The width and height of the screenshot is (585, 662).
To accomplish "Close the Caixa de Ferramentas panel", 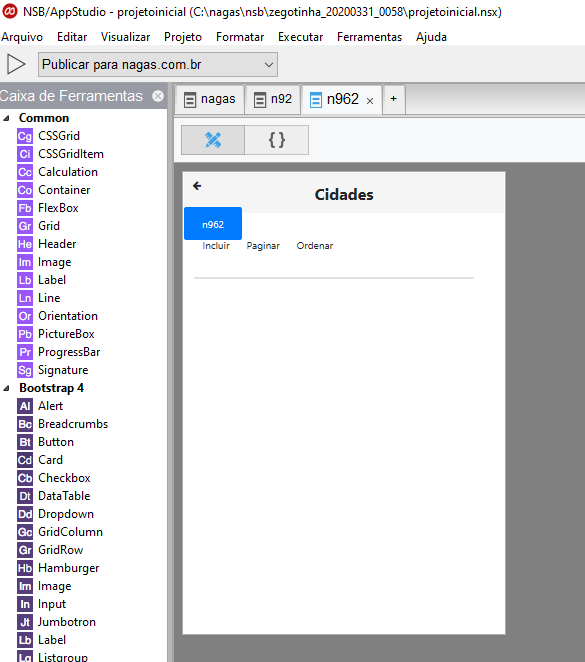I will pyautogui.click(x=158, y=96).
